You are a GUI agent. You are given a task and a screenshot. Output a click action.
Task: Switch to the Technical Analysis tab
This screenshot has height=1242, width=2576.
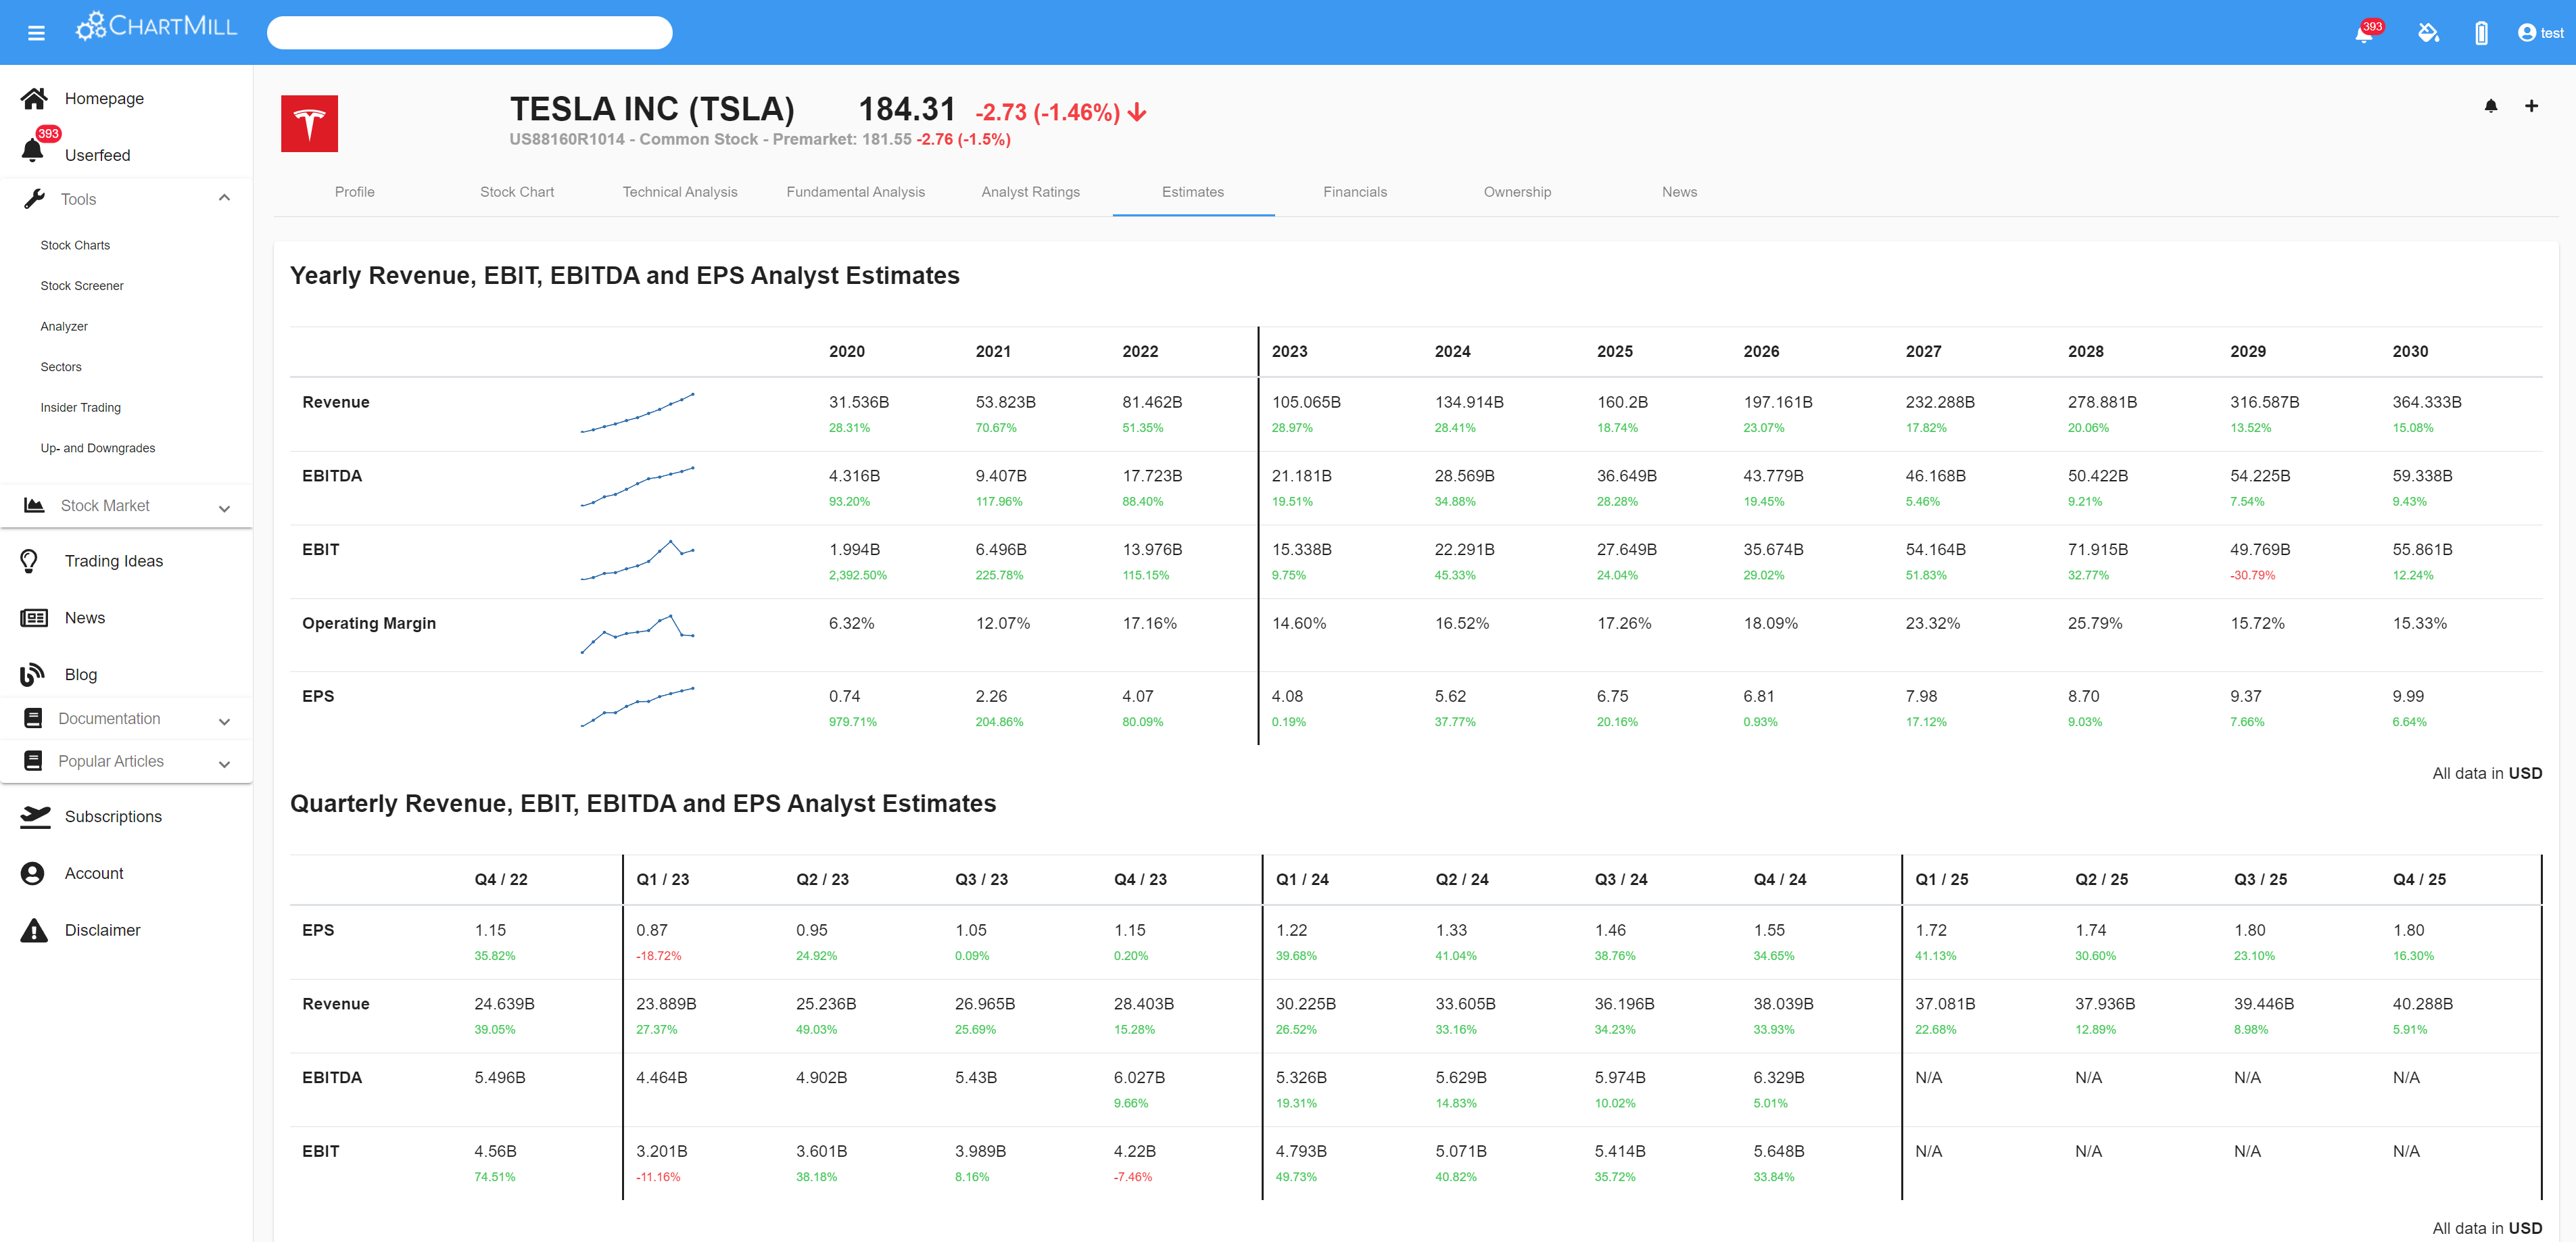[x=680, y=192]
